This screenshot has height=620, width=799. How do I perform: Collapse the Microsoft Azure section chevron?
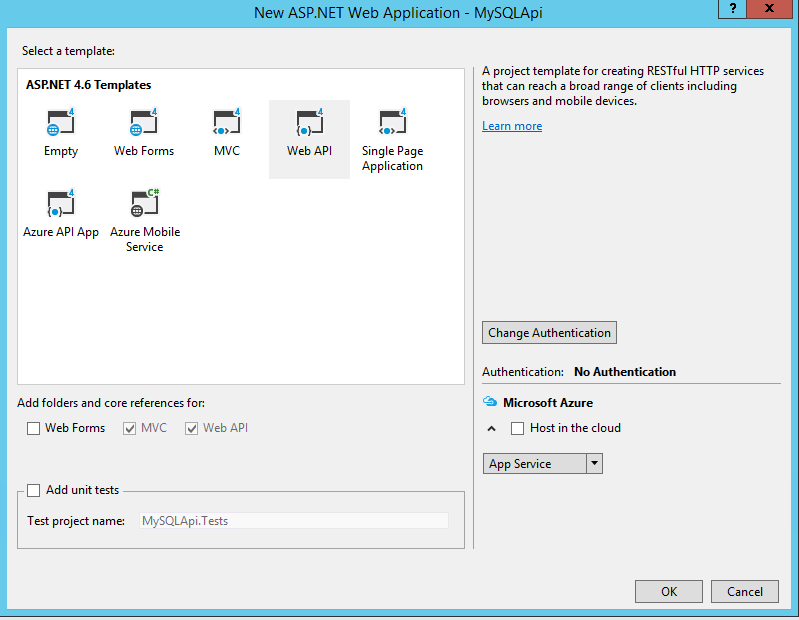pos(491,428)
